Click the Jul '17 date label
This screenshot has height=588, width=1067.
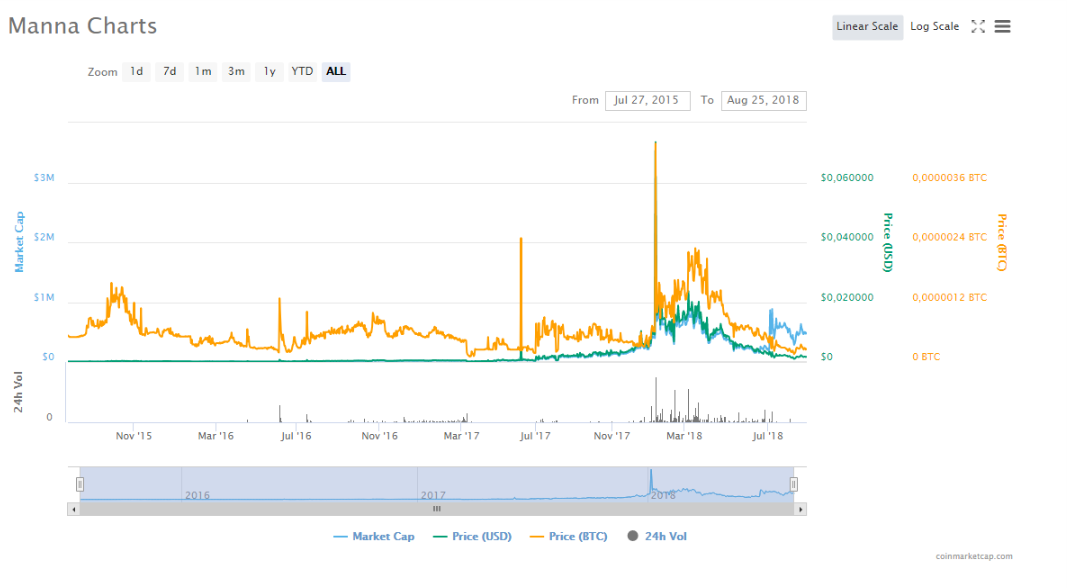pyautogui.click(x=535, y=436)
